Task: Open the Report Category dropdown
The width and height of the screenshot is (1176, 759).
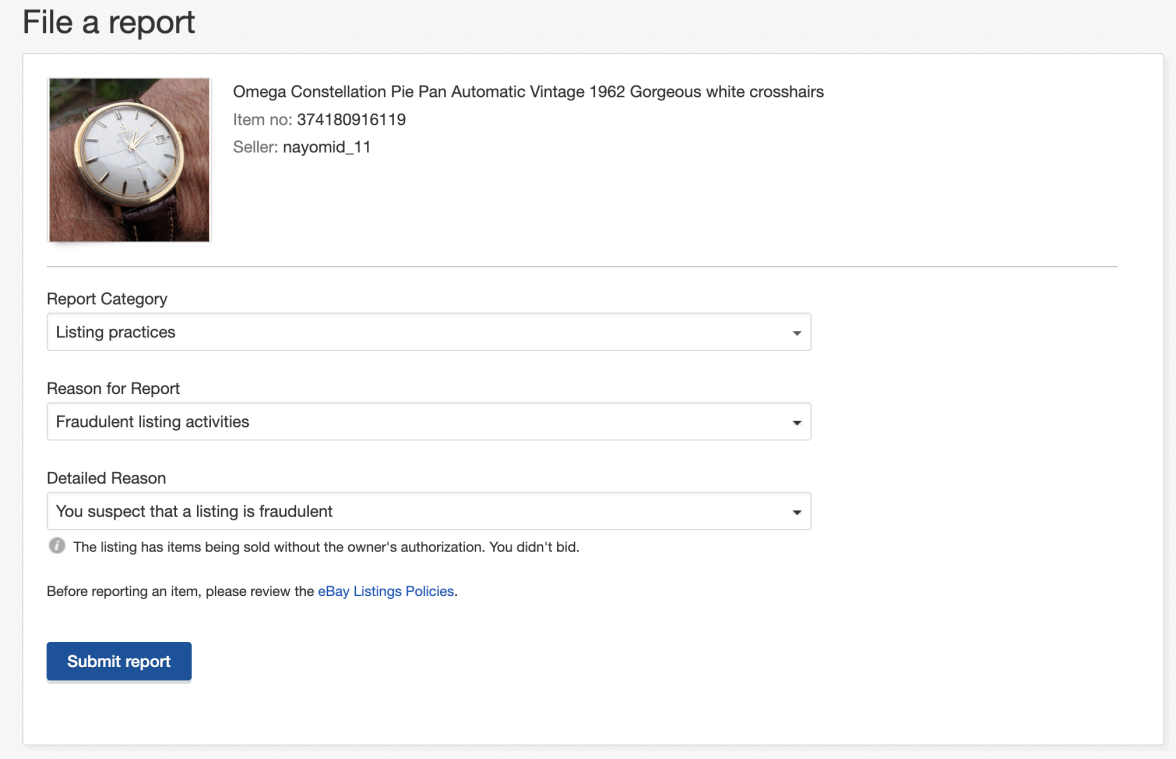Action: click(428, 332)
